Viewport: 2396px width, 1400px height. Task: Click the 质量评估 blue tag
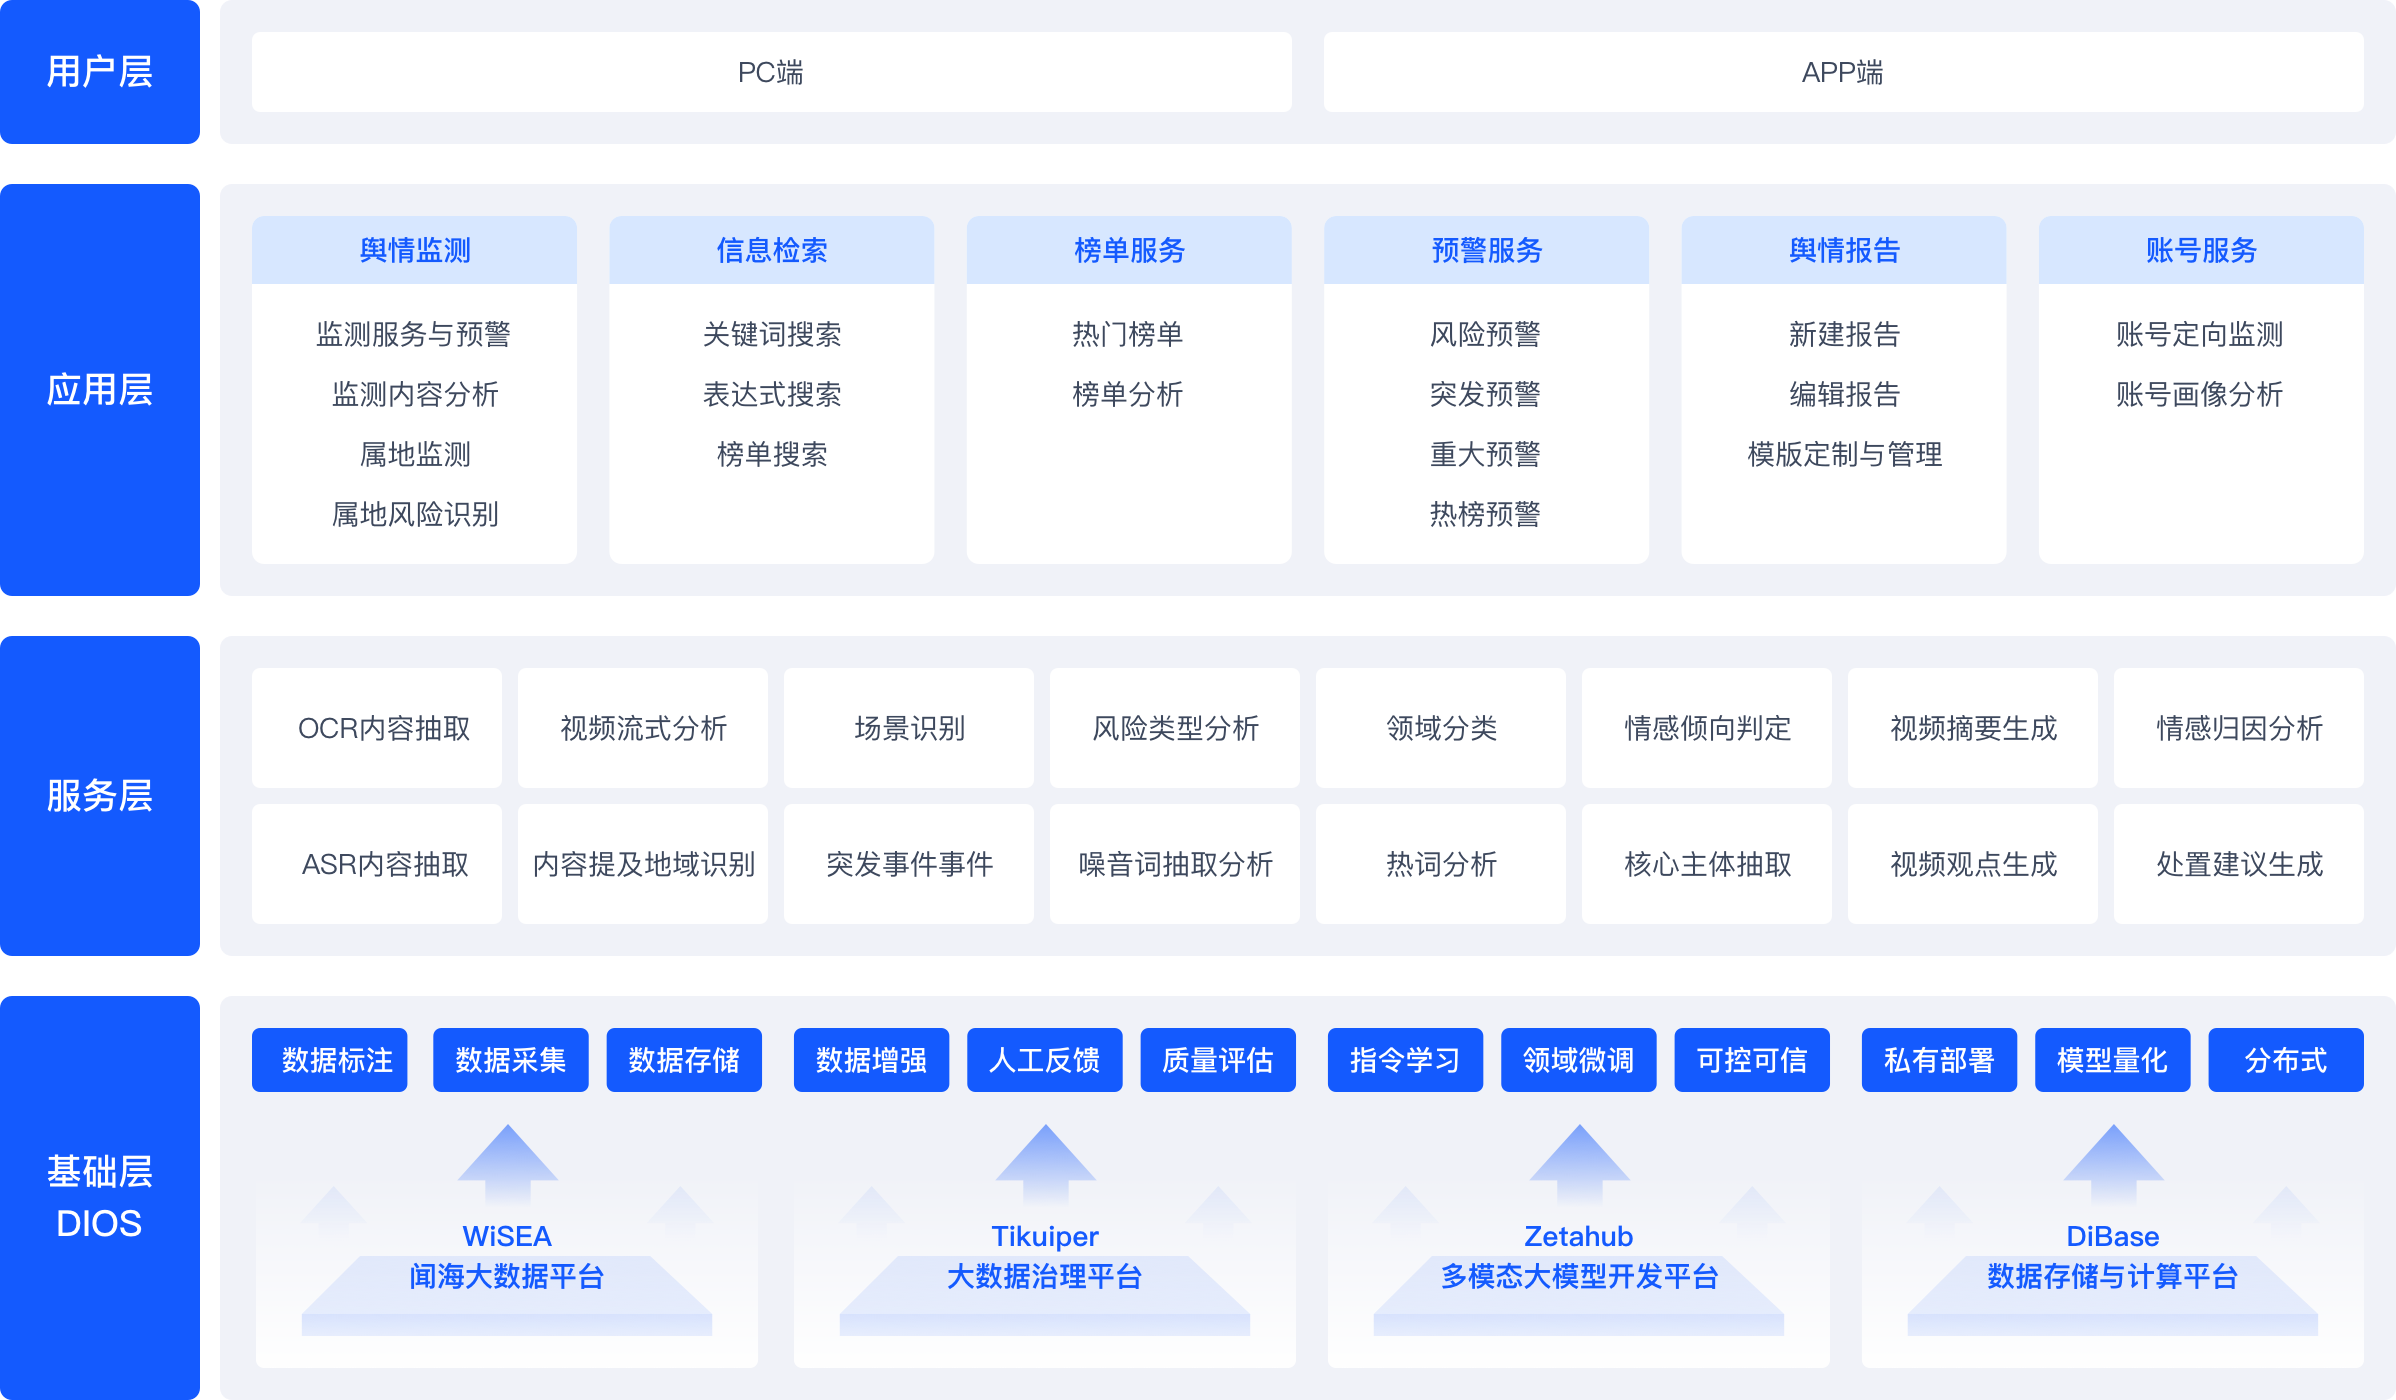click(1218, 1060)
